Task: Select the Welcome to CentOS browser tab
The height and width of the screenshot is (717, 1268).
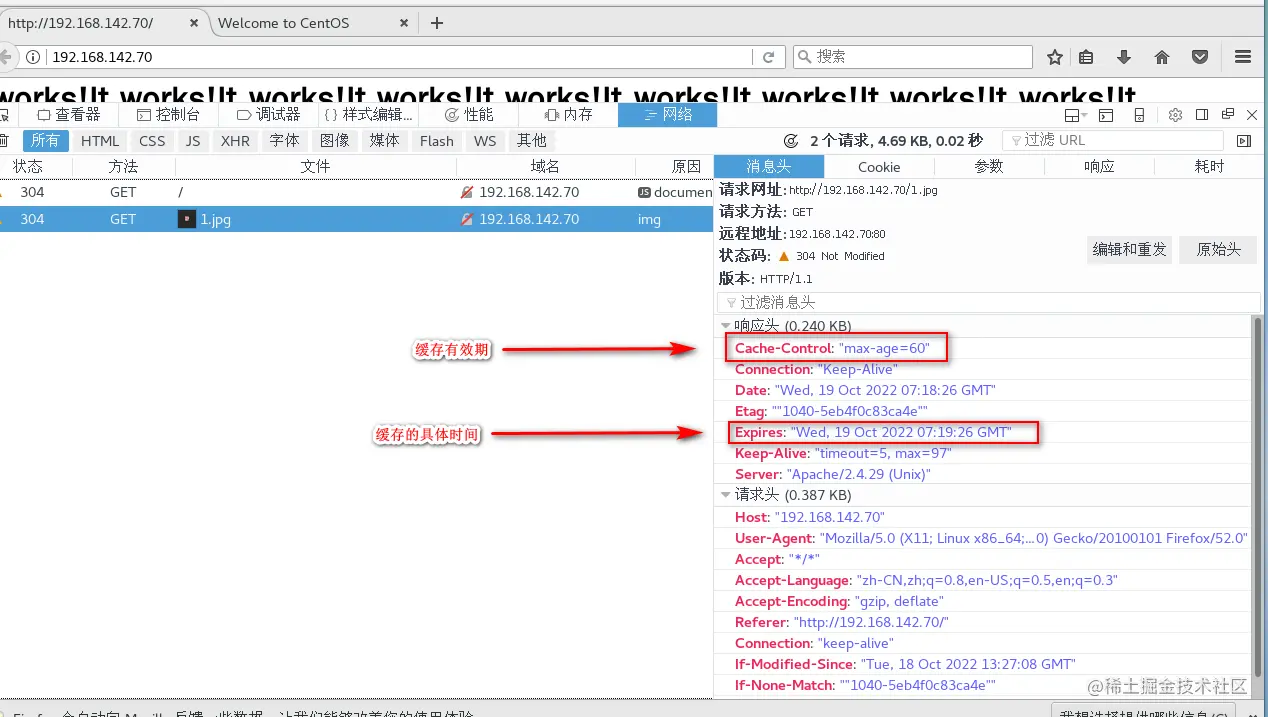Action: point(314,23)
